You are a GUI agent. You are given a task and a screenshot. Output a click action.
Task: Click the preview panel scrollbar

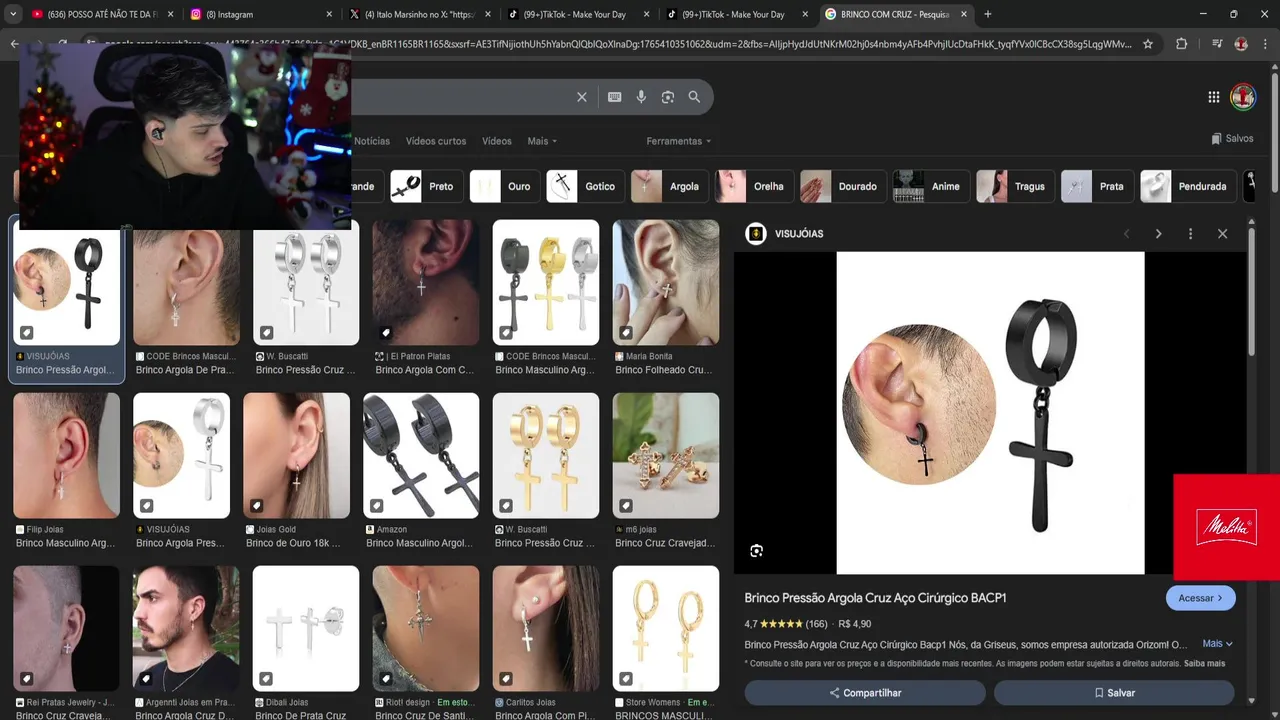pyautogui.click(x=1251, y=290)
